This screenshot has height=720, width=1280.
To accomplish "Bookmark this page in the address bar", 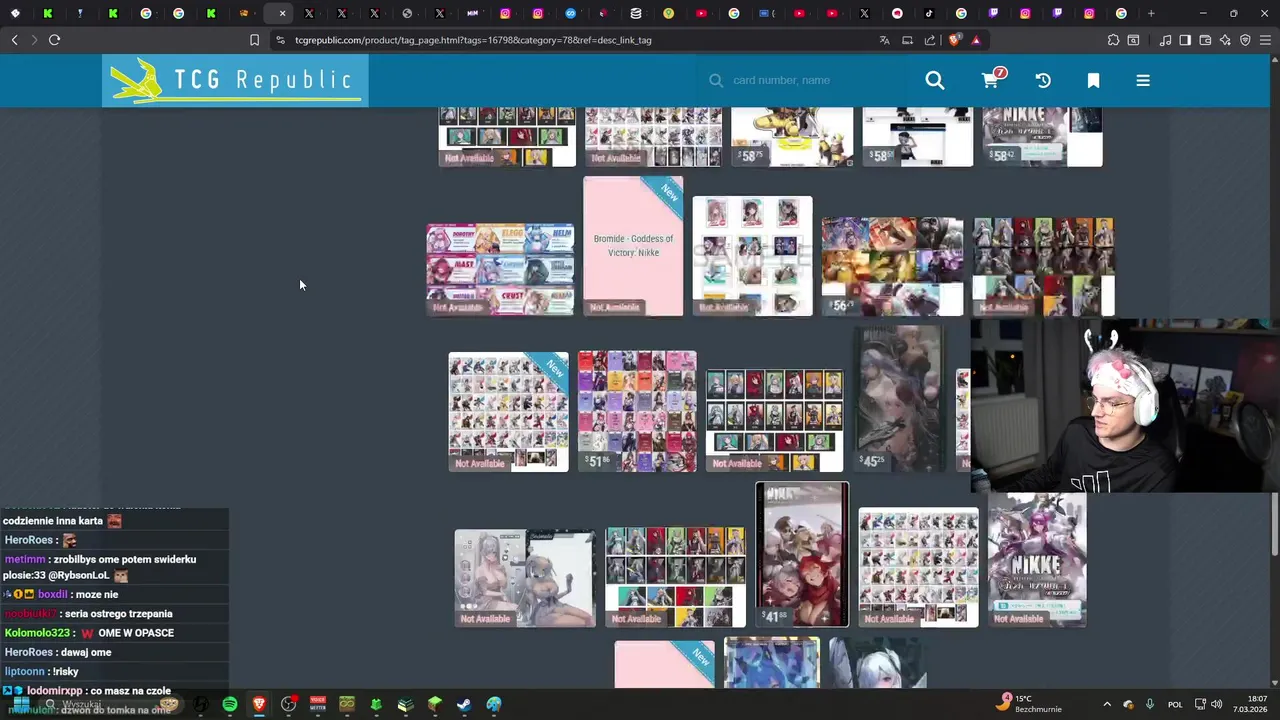I will pos(254,40).
